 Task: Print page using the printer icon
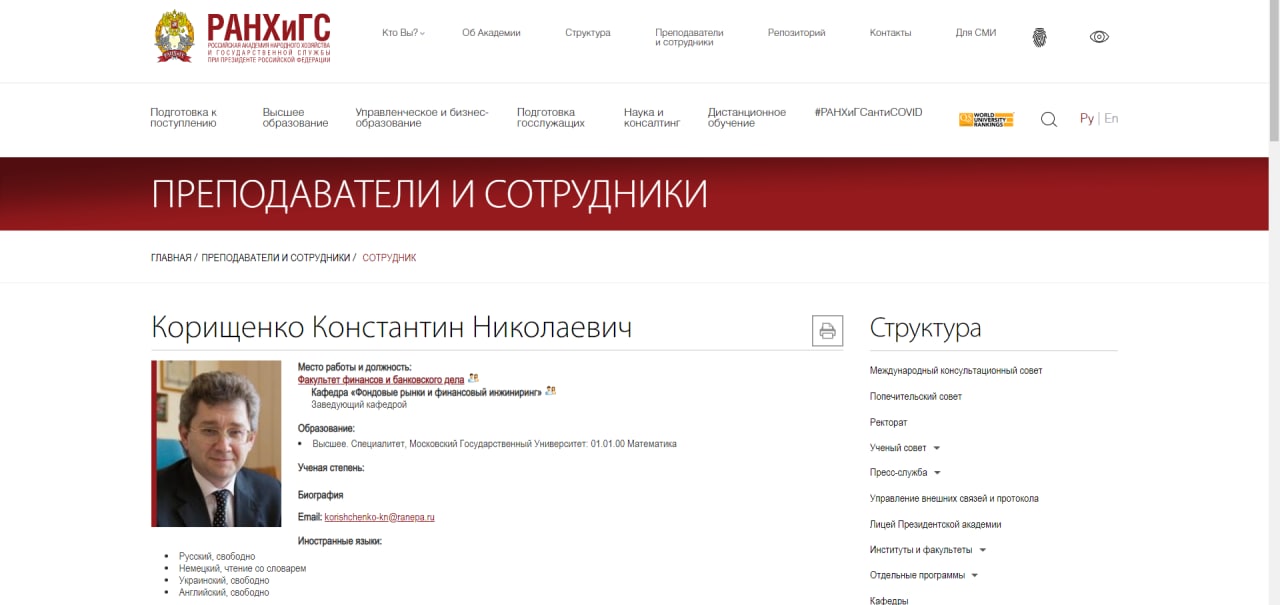827,331
